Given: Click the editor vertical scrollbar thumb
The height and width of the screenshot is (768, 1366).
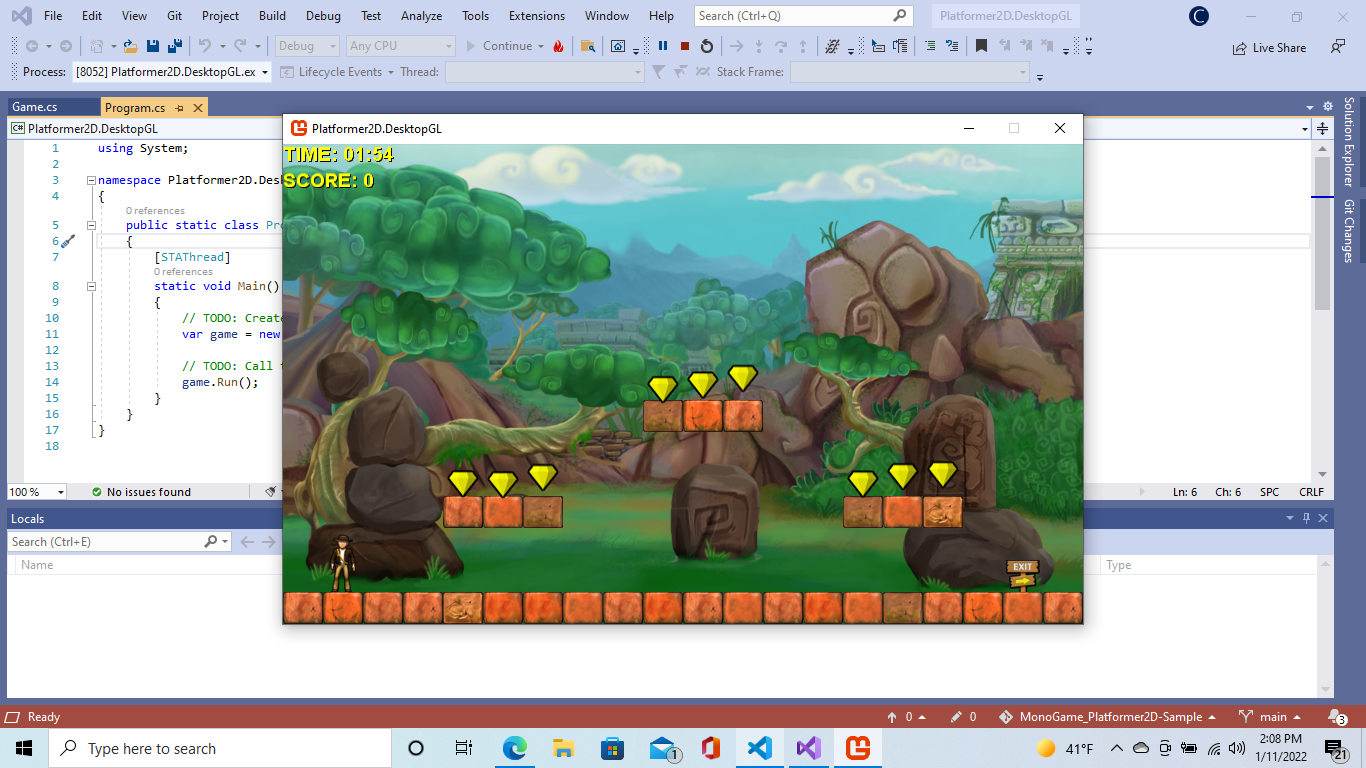Looking at the screenshot, I should 1322,235.
